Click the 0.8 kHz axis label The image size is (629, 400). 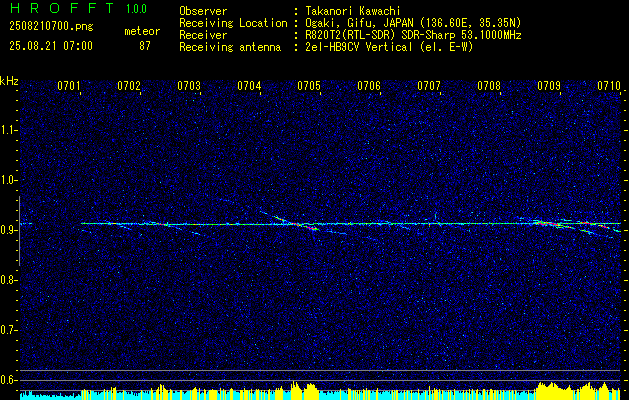click(x=9, y=280)
